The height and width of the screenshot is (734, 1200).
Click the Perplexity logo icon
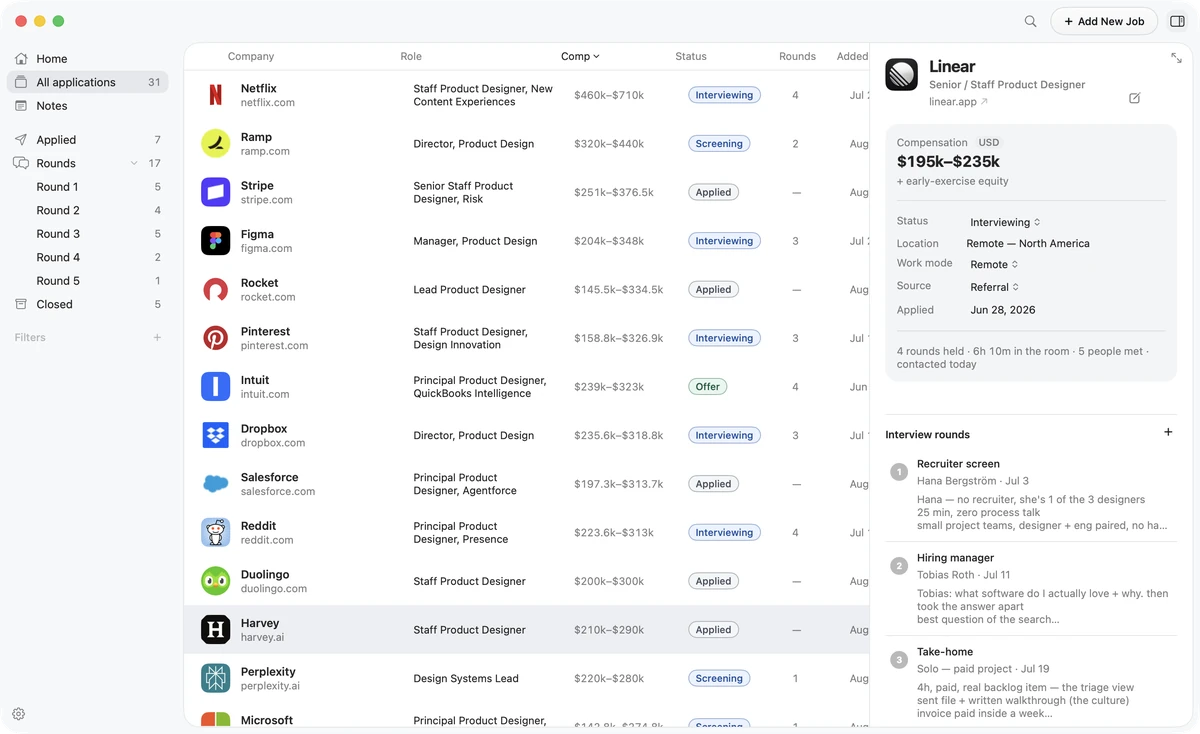215,678
